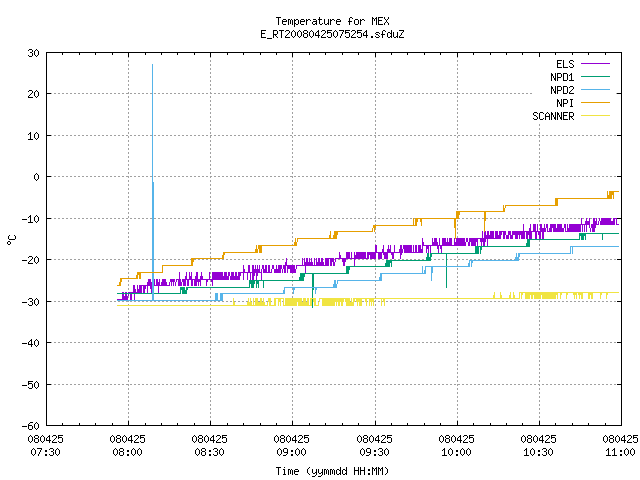Click the x-axis tick label '08:30'
This screenshot has height=480, width=640.
(209, 452)
